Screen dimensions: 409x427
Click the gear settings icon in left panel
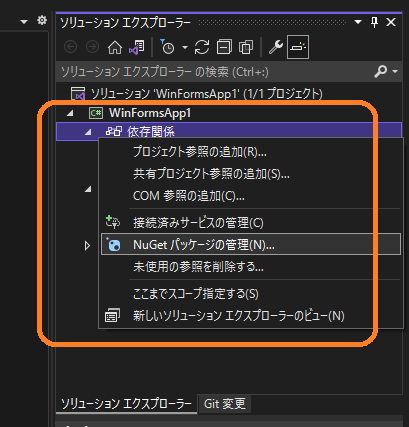pos(42,21)
